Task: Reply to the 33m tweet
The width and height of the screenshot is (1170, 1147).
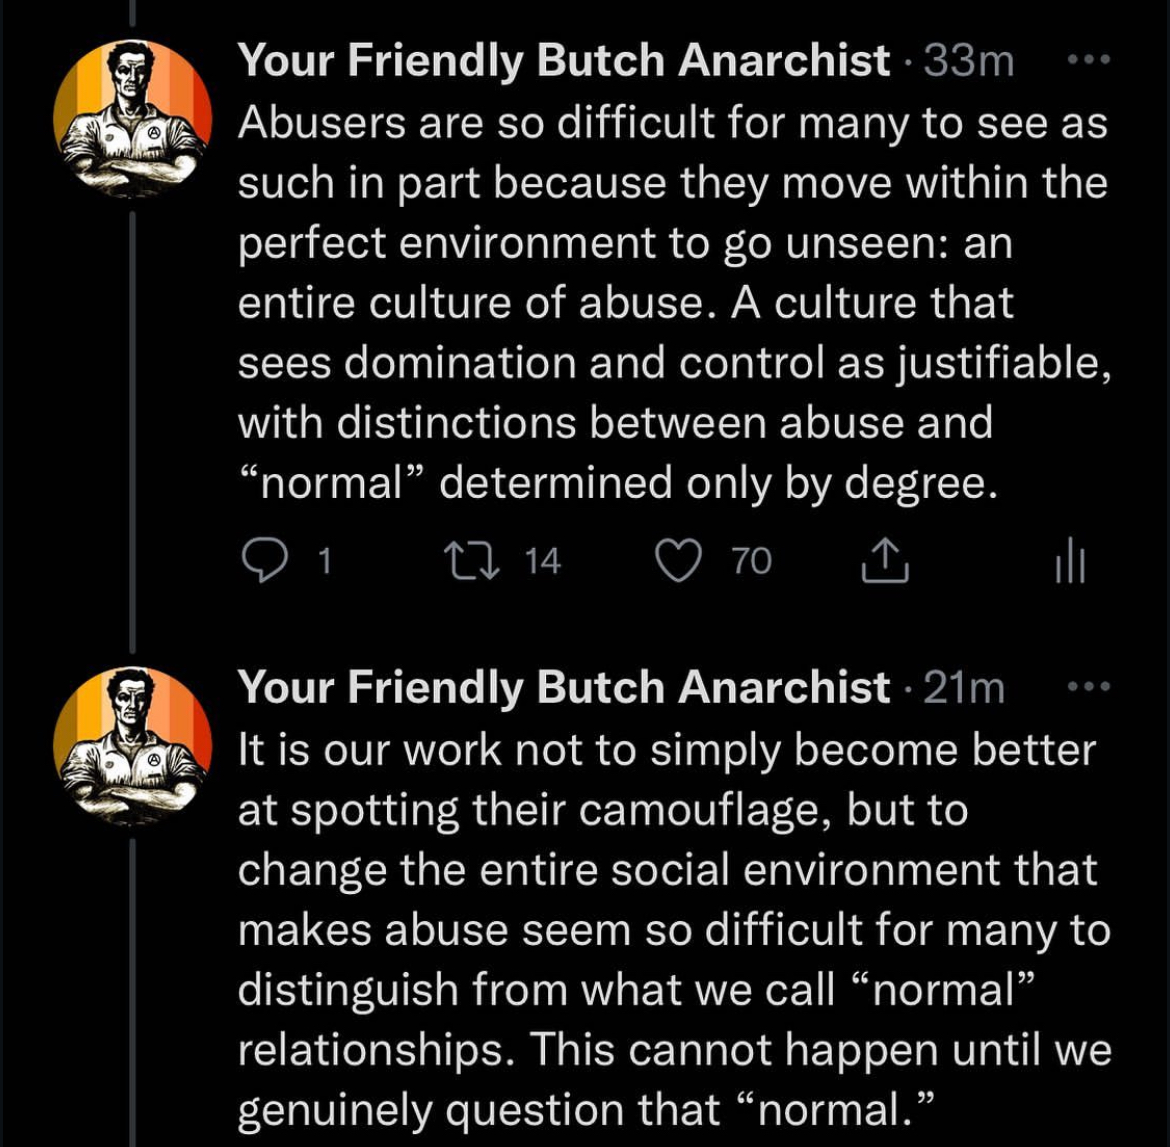Action: point(263,562)
